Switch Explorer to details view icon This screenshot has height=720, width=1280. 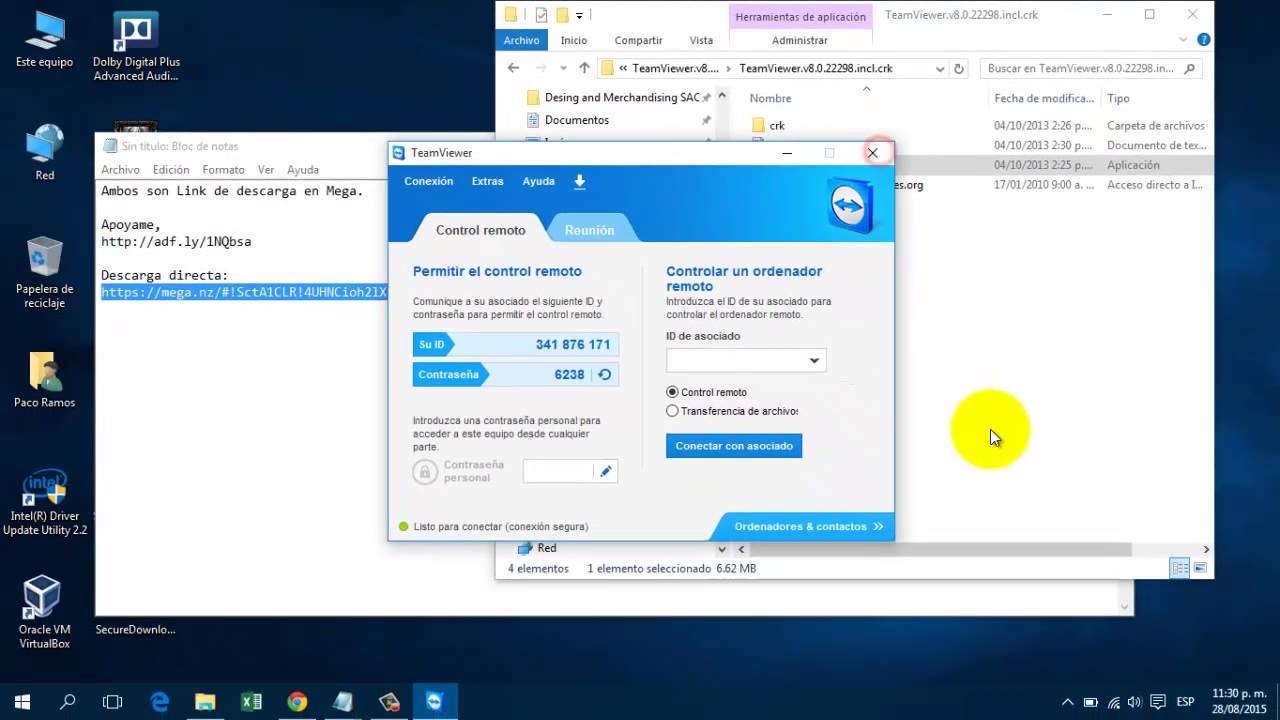1180,568
